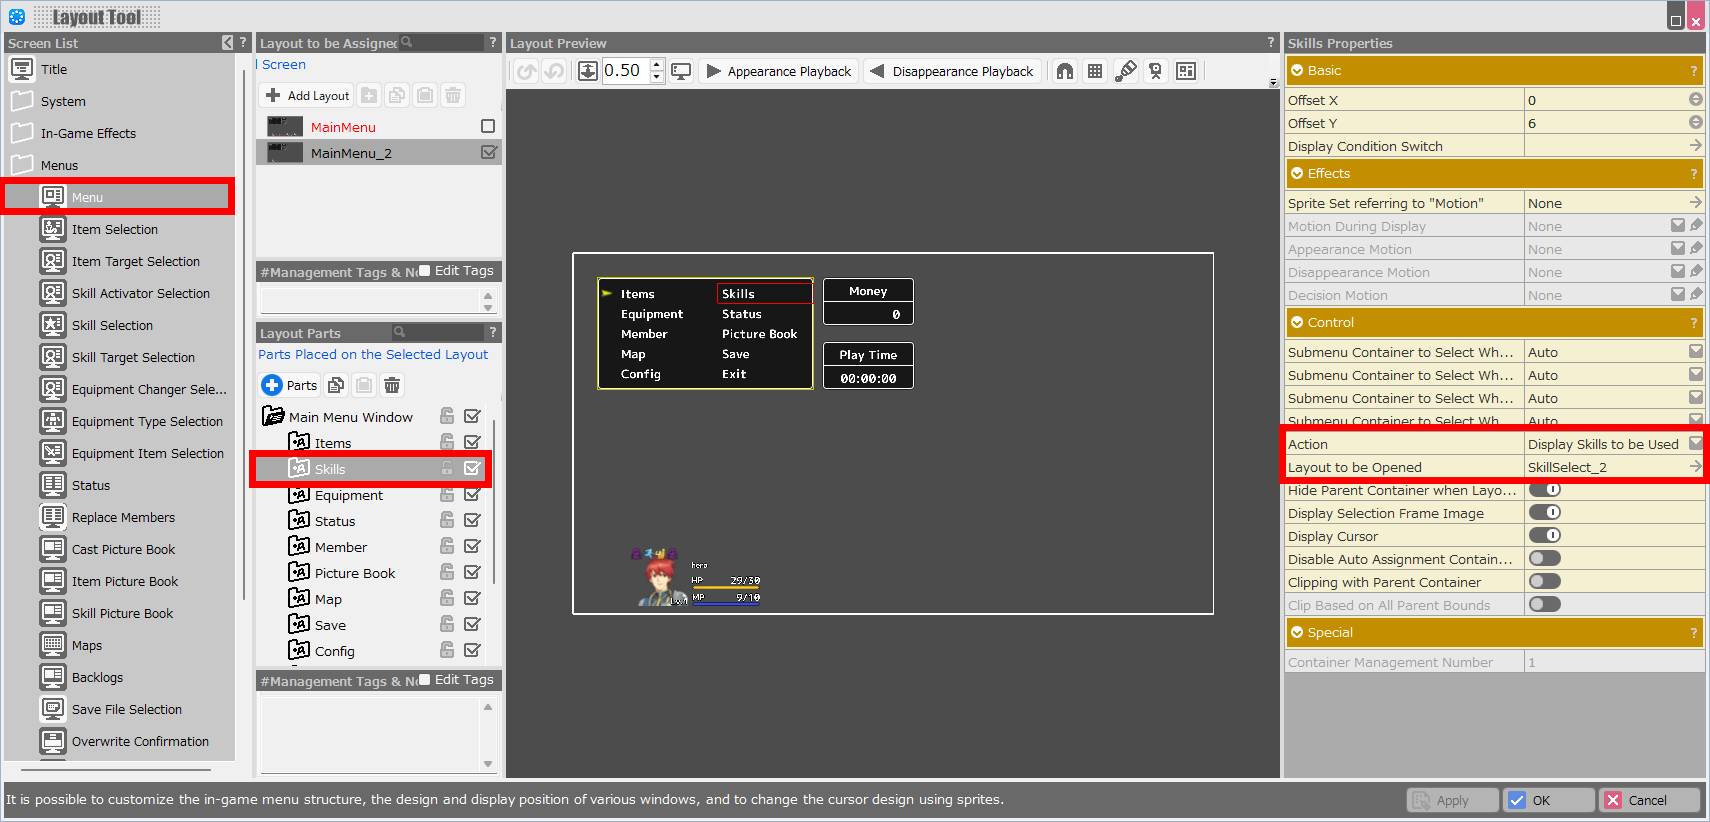Viewport: 1710px width, 822px height.
Task: Click the magnet snap icon in preview toolbar
Action: (1065, 71)
